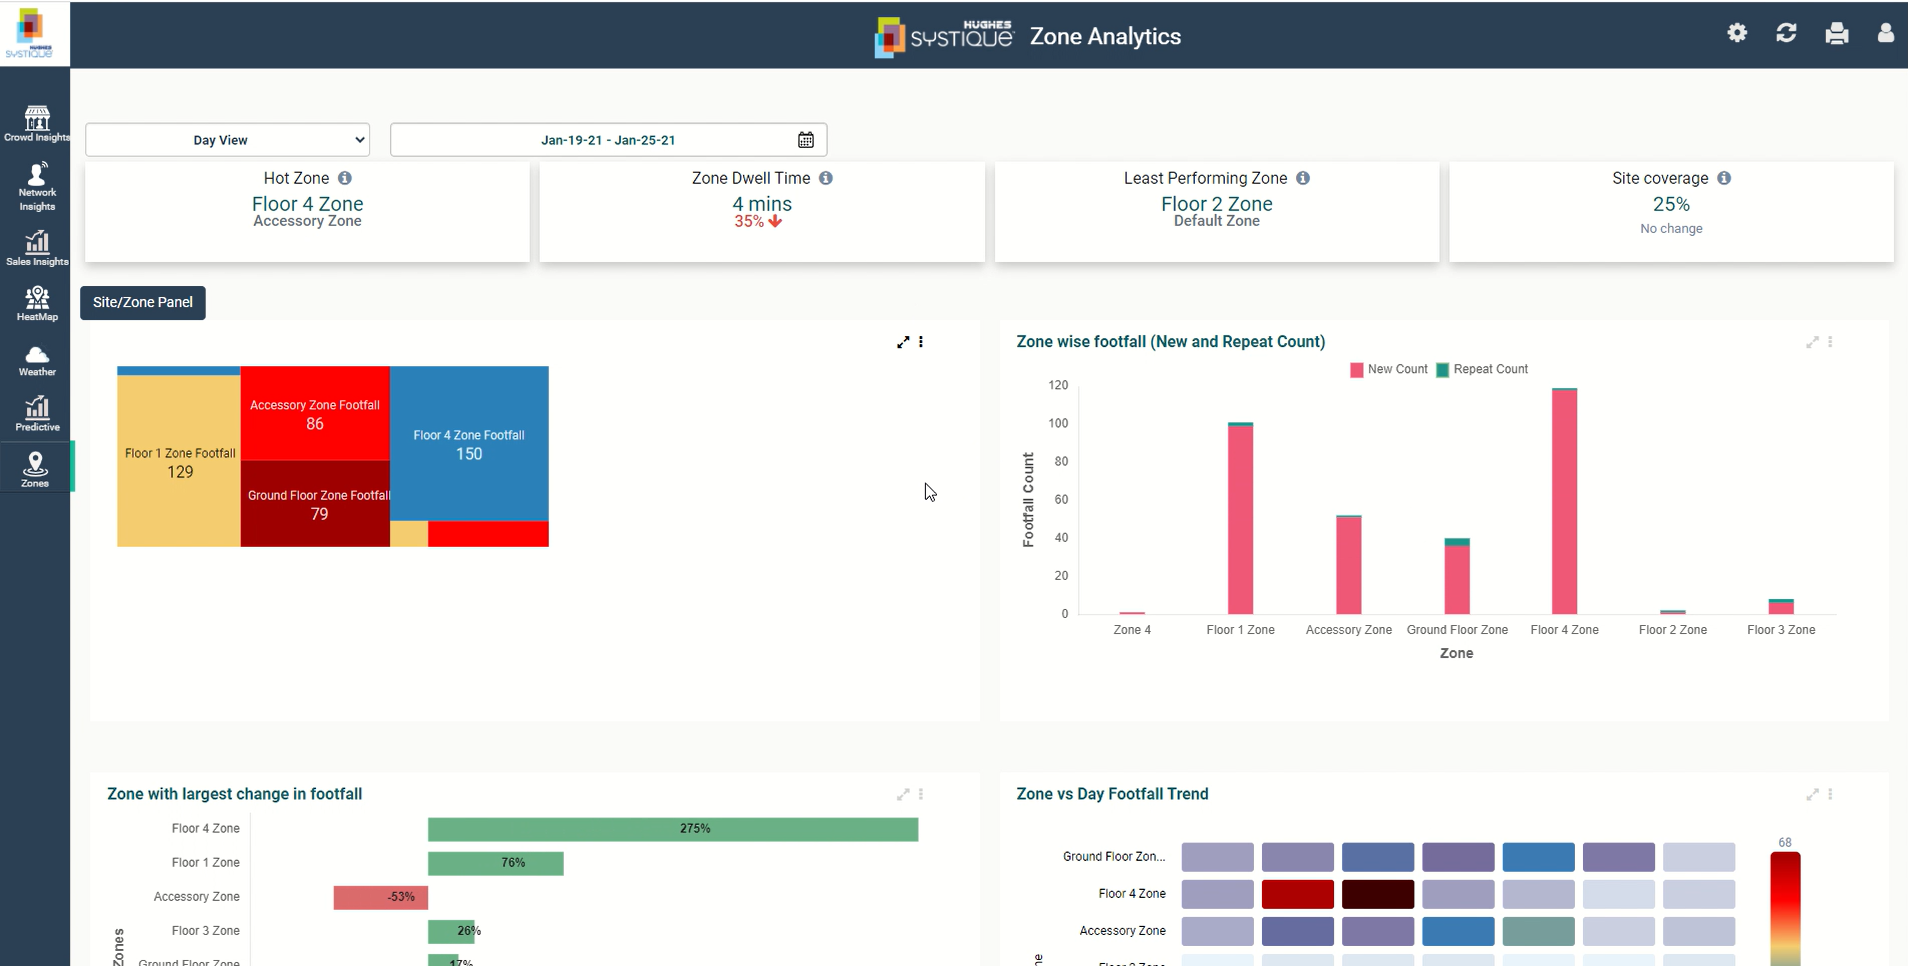
Task: Open the calendar date picker icon
Action: click(x=806, y=140)
